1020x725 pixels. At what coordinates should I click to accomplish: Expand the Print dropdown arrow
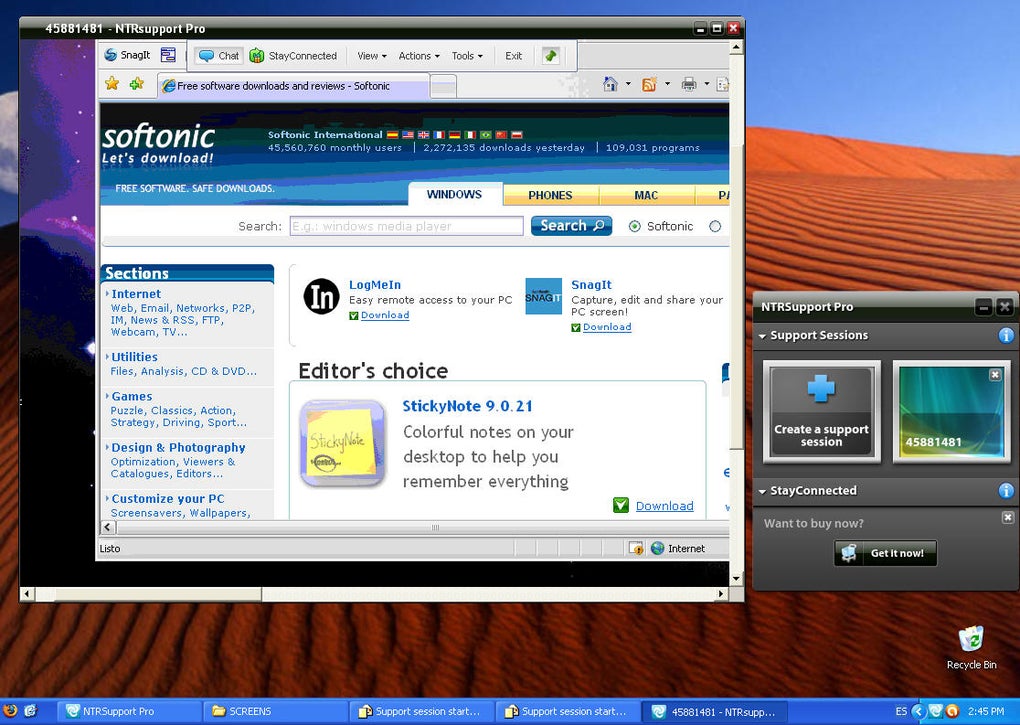click(x=706, y=84)
